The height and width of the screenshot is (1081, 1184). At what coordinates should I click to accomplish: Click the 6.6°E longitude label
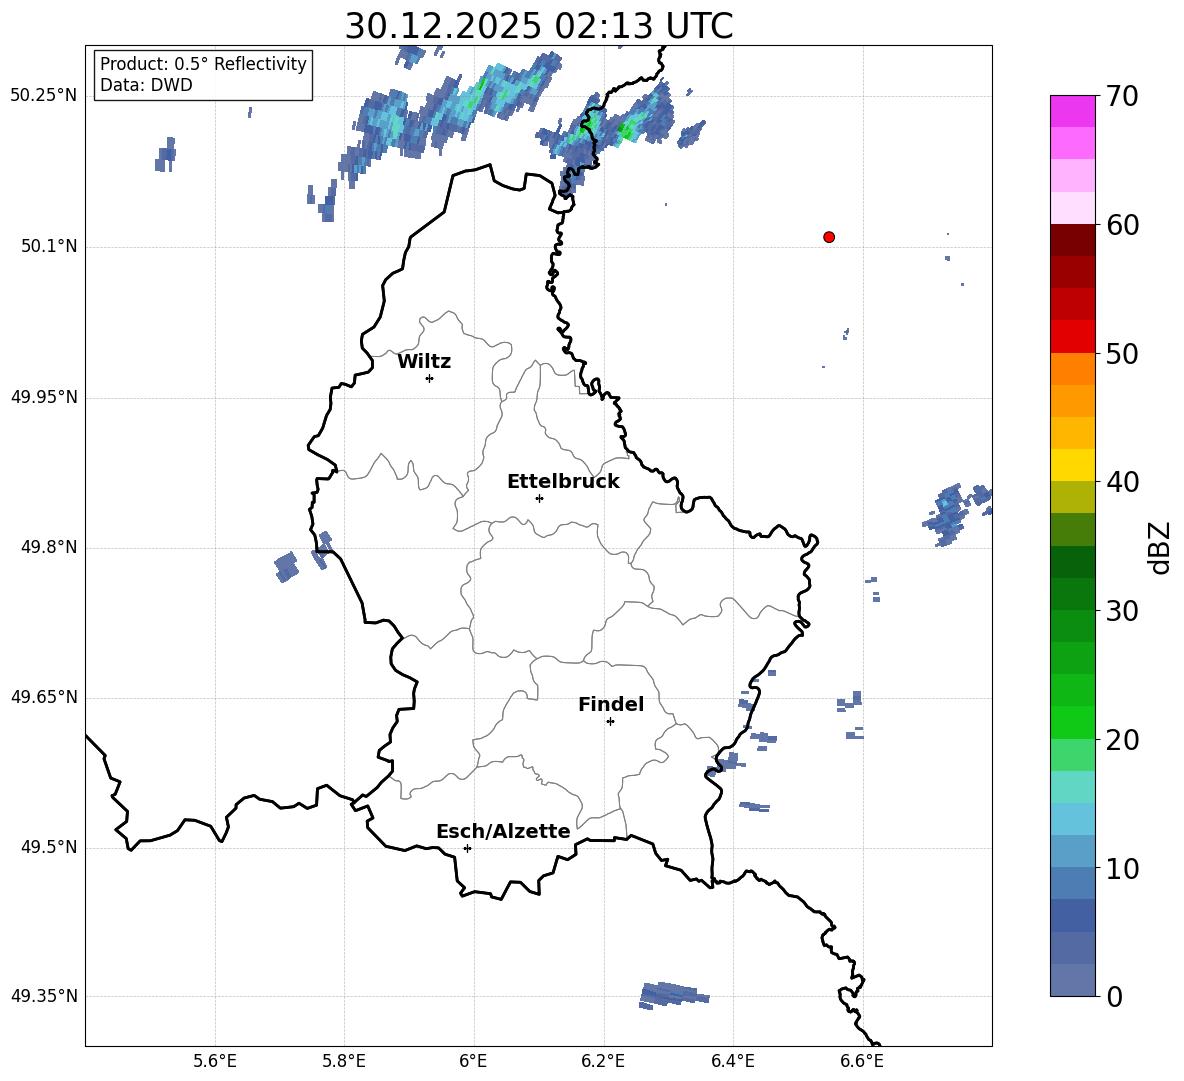[862, 1061]
